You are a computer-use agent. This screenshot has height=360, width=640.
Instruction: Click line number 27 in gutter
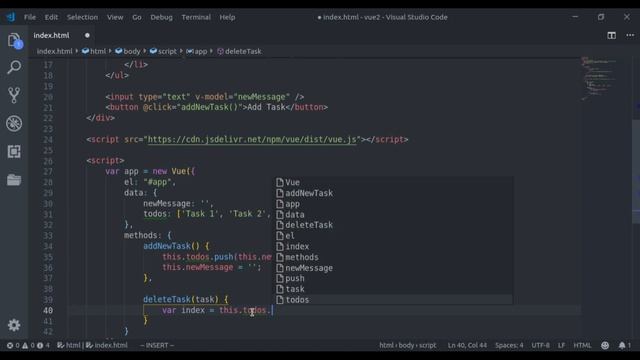pos(48,171)
